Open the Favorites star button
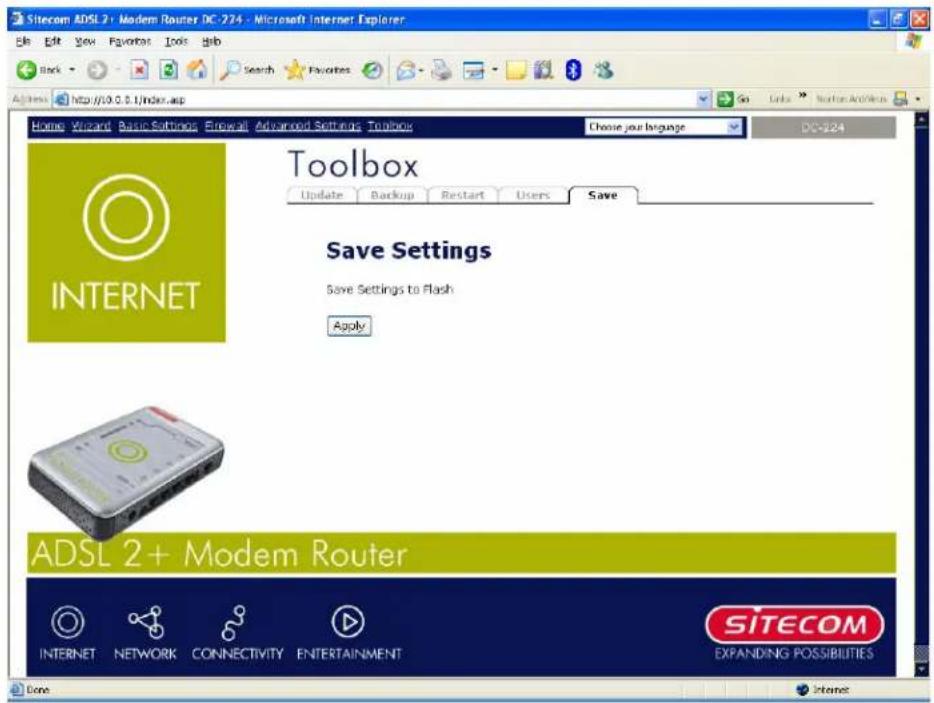This screenshot has width=934, height=703. click(x=317, y=70)
